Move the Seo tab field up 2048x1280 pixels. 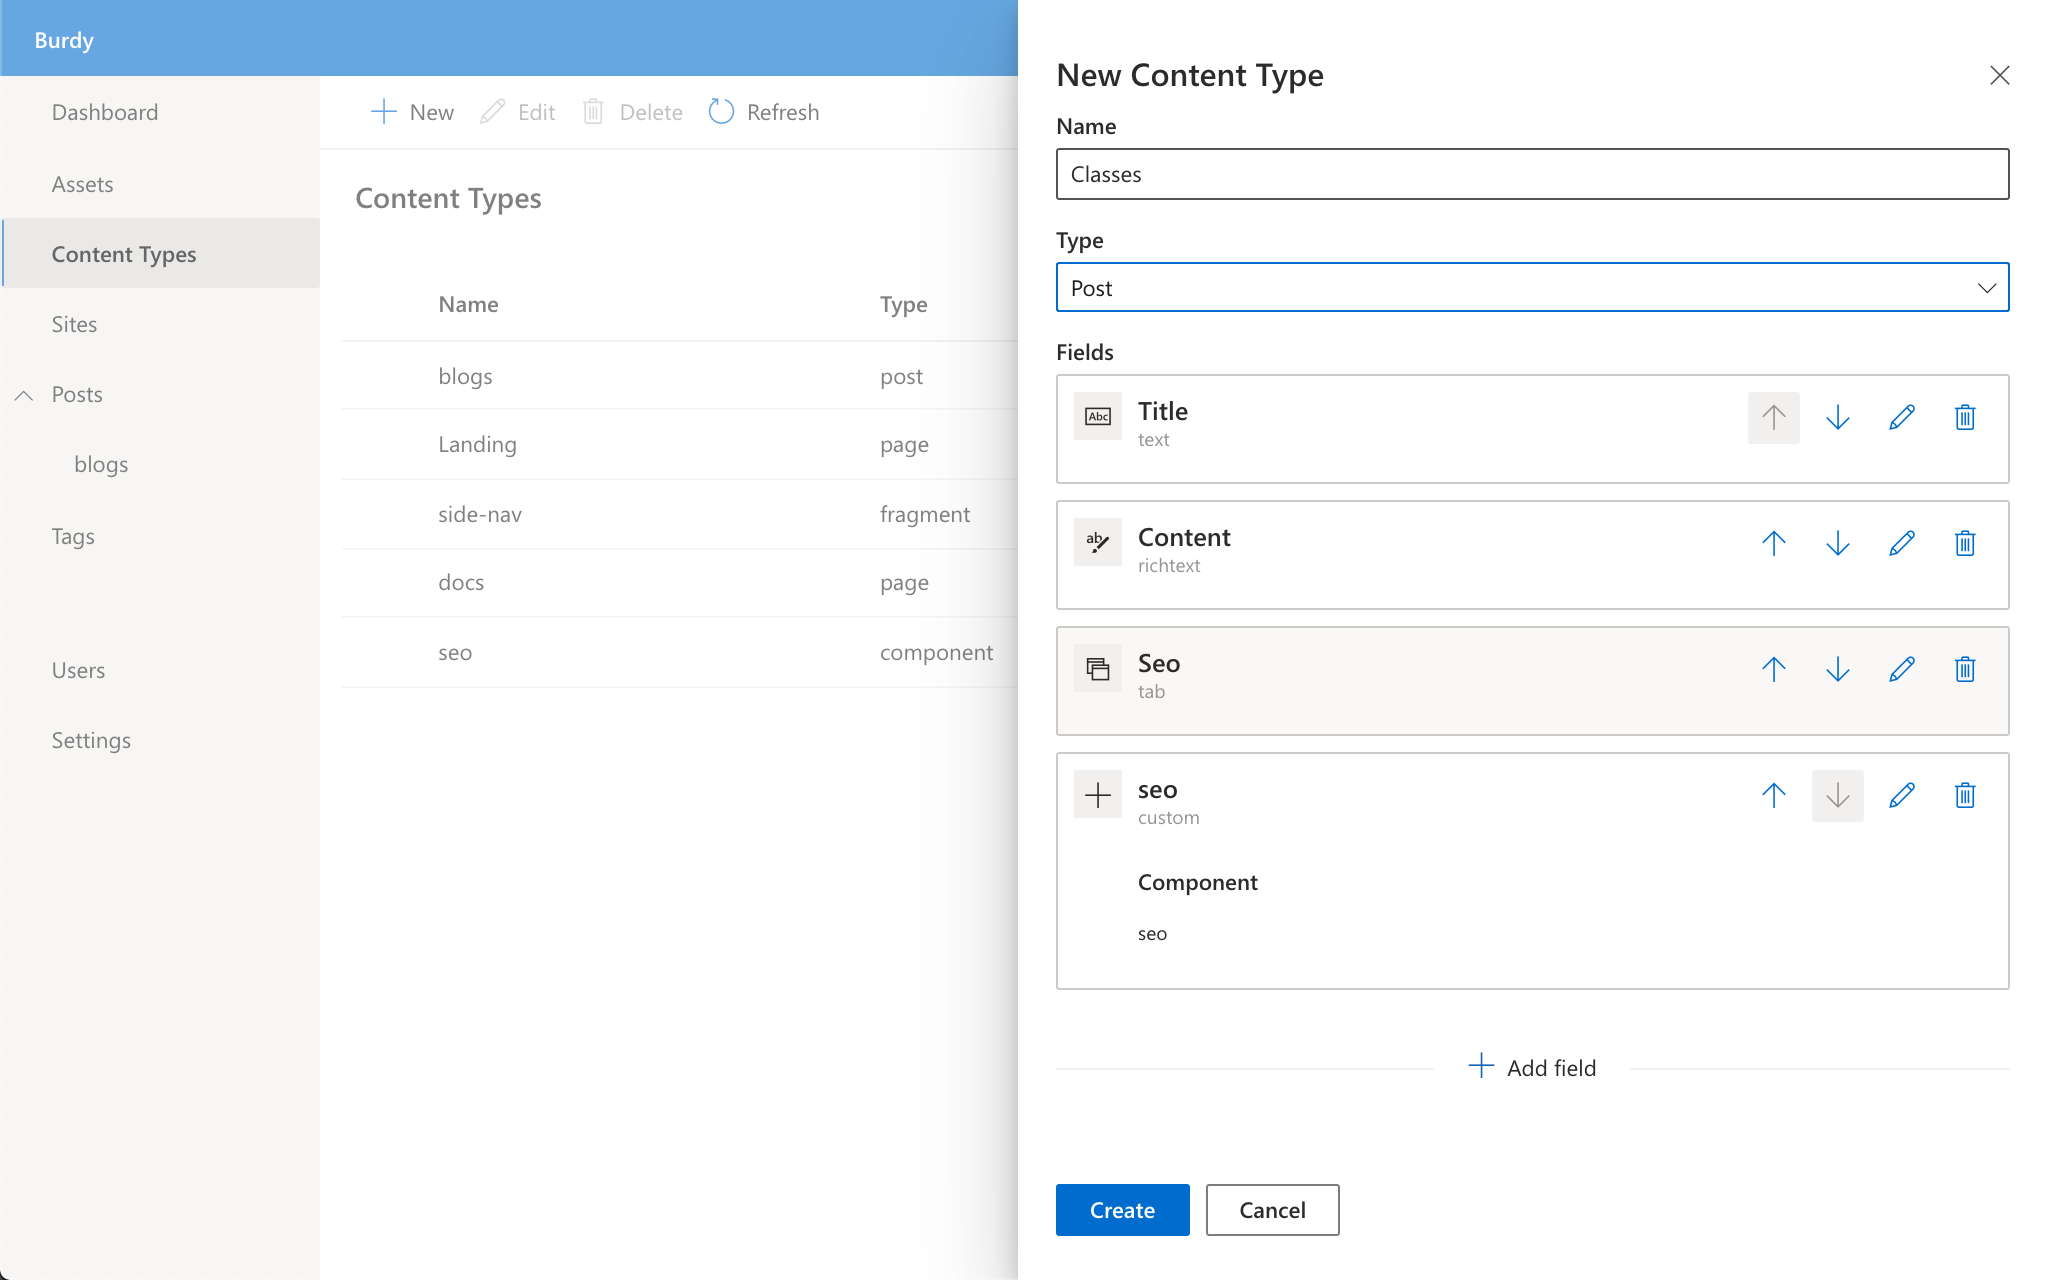(1773, 670)
